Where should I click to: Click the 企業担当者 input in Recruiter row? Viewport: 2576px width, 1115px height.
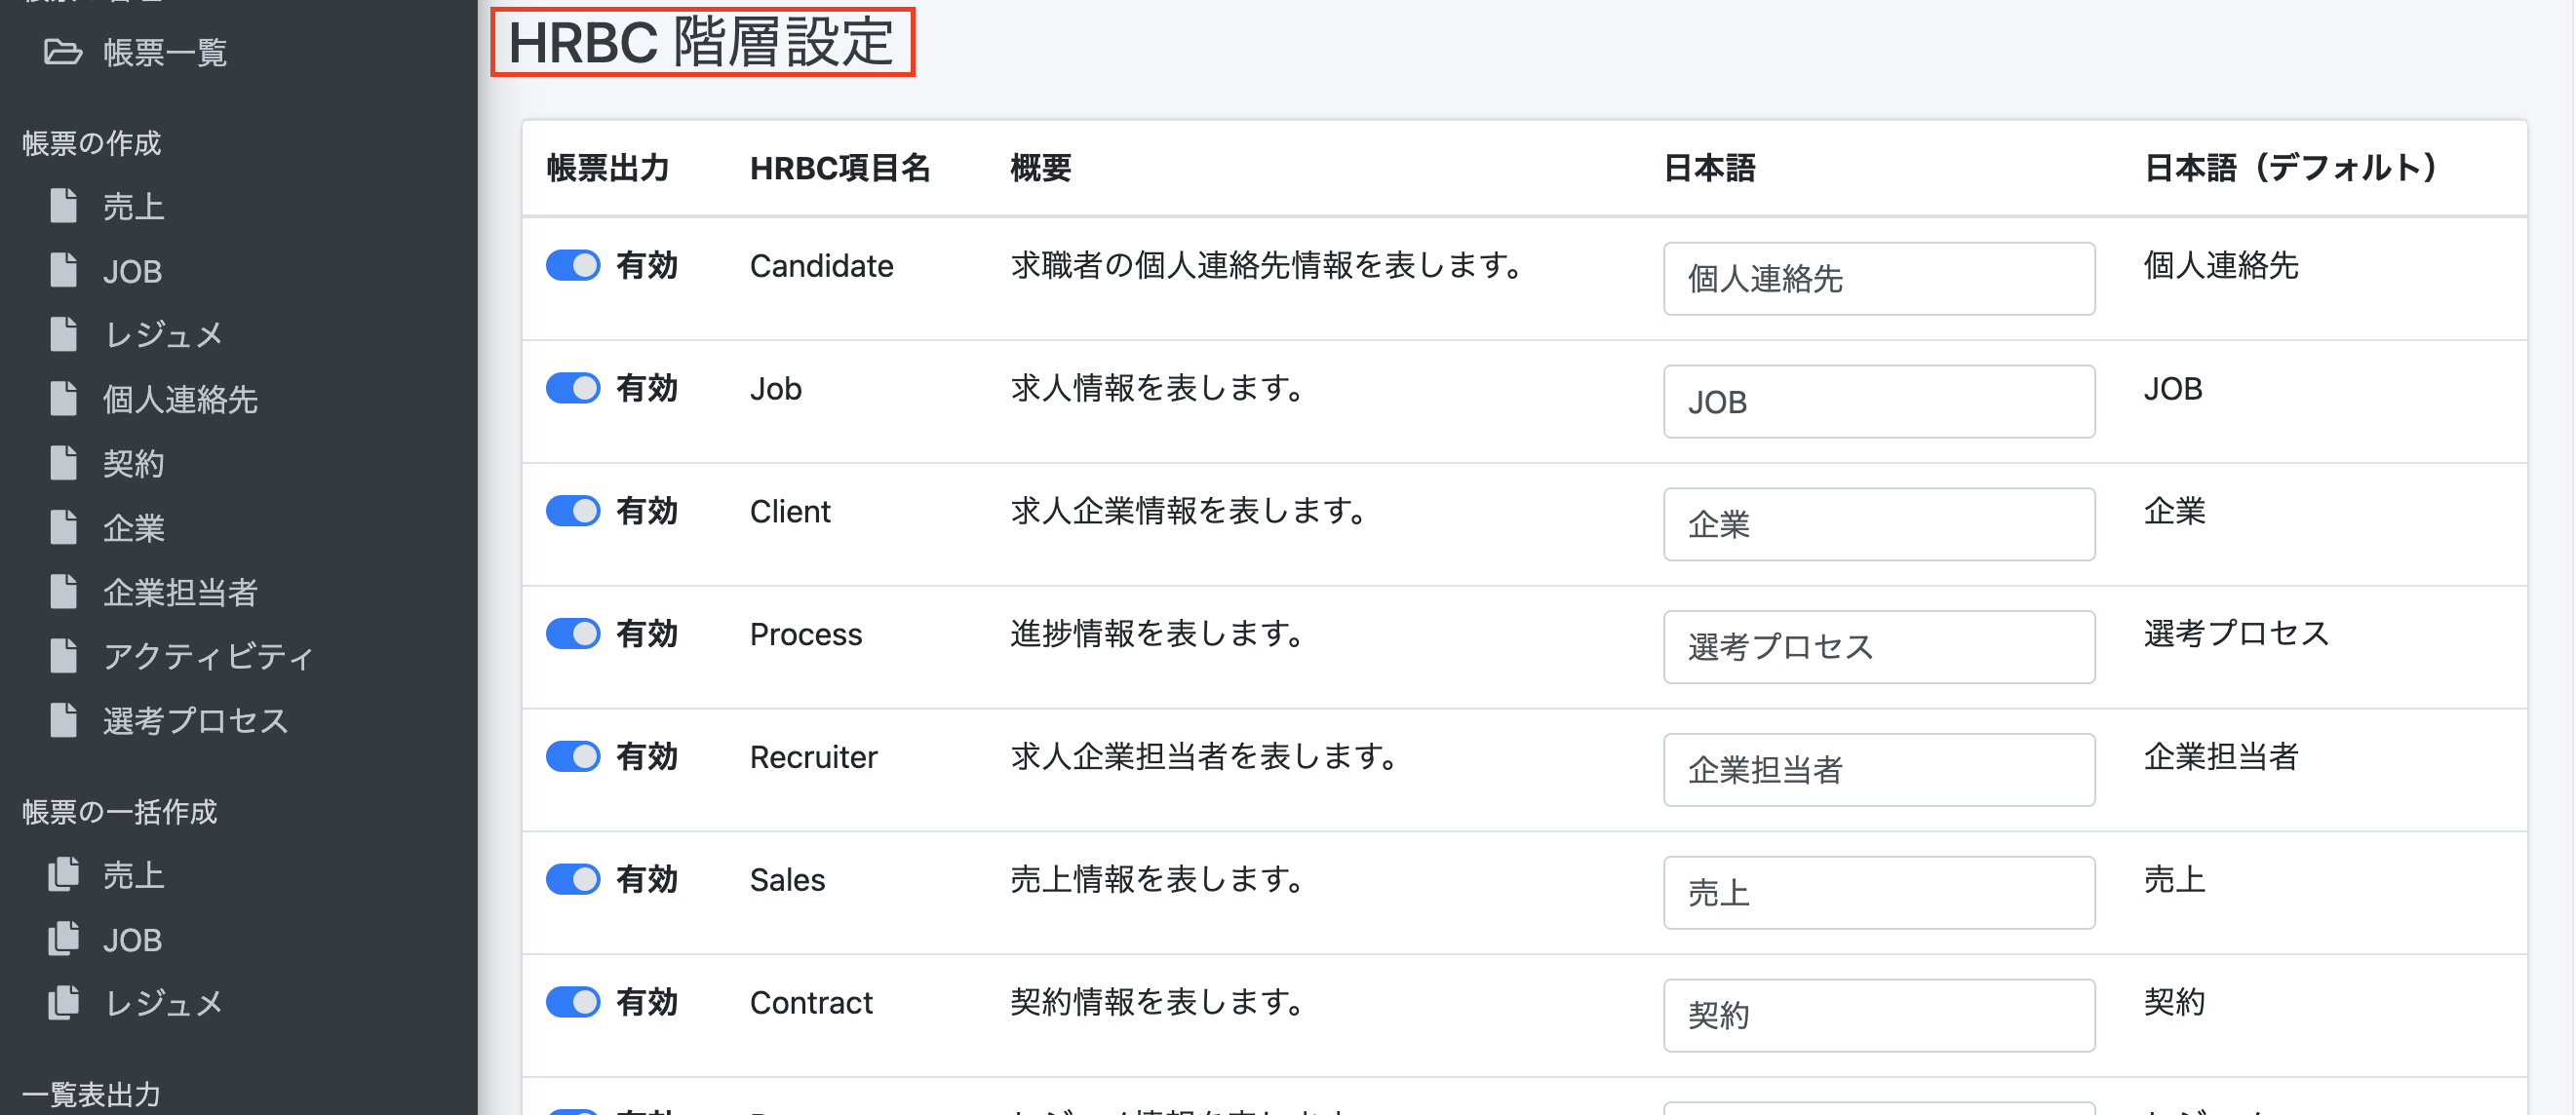point(1879,770)
